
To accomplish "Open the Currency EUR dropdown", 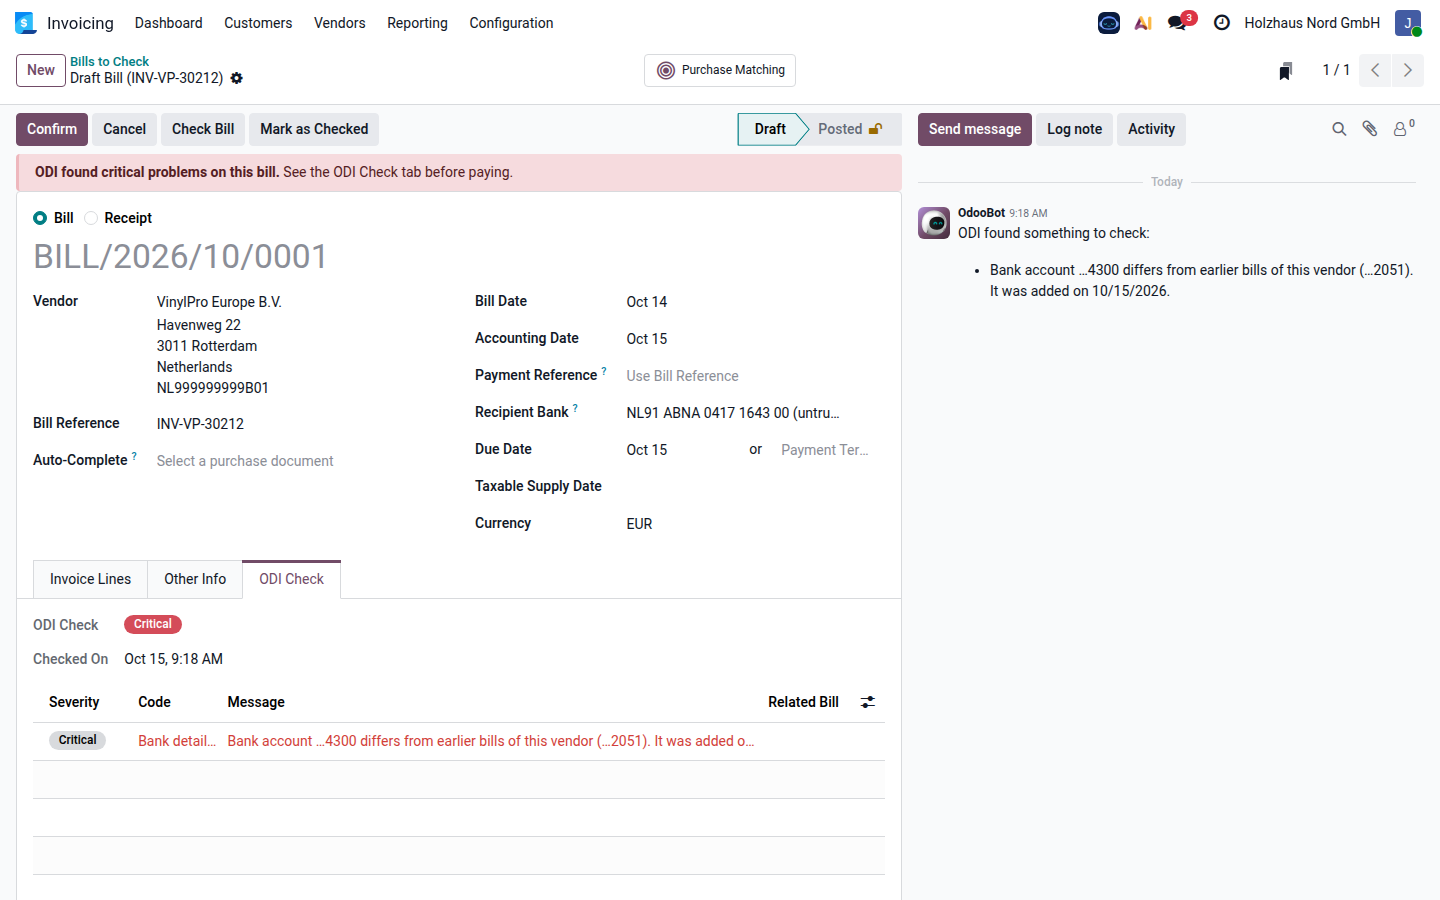I will [x=754, y=524].
